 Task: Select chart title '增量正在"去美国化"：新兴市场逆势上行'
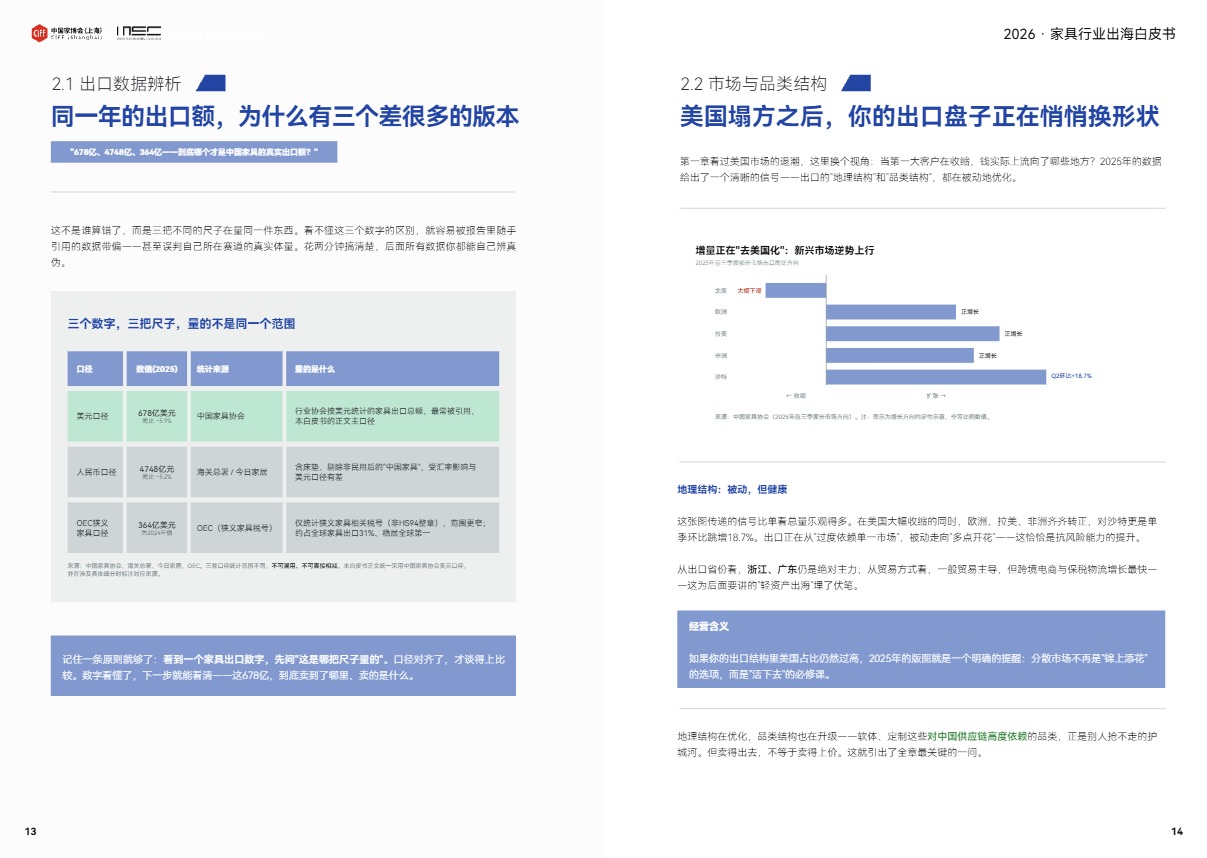[785, 250]
